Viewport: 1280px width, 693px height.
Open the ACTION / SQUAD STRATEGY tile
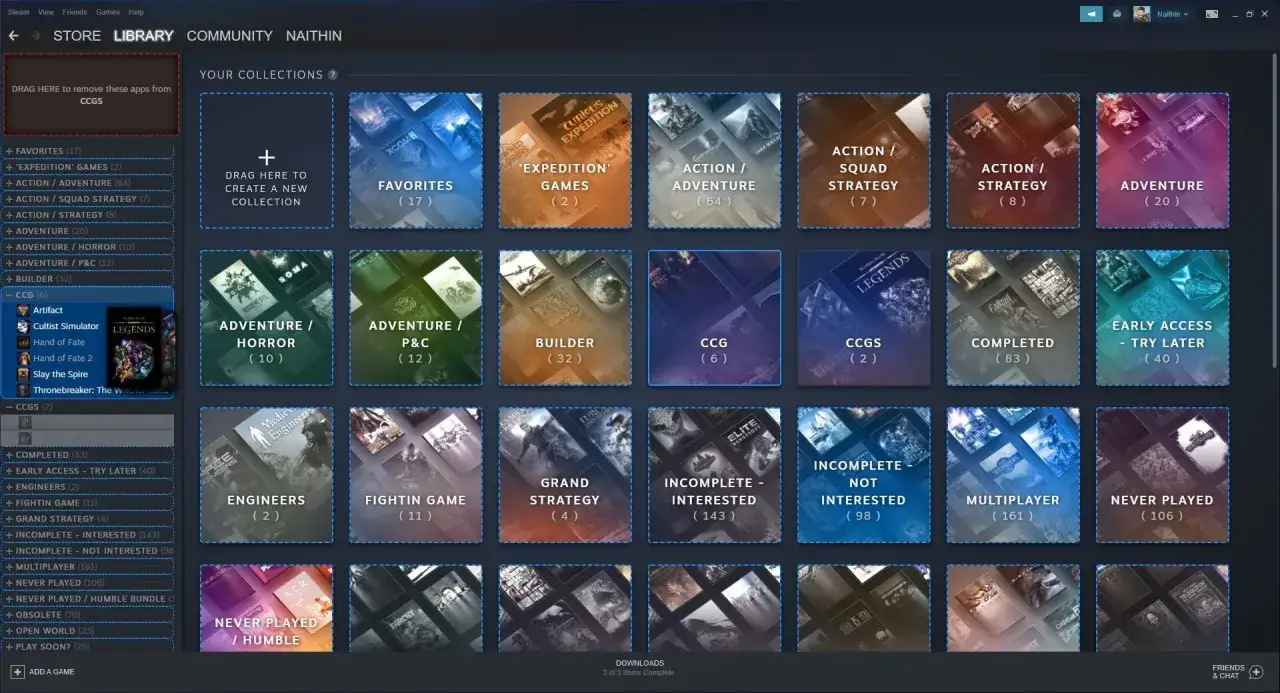point(864,161)
